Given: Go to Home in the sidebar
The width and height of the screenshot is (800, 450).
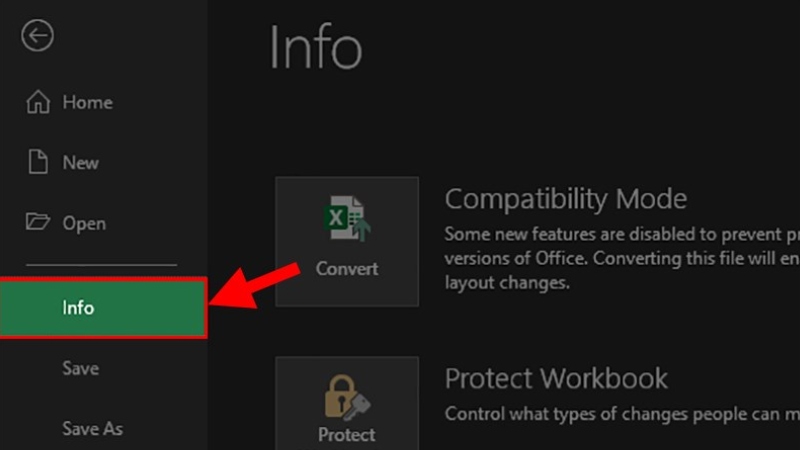Looking at the screenshot, I should click(87, 102).
